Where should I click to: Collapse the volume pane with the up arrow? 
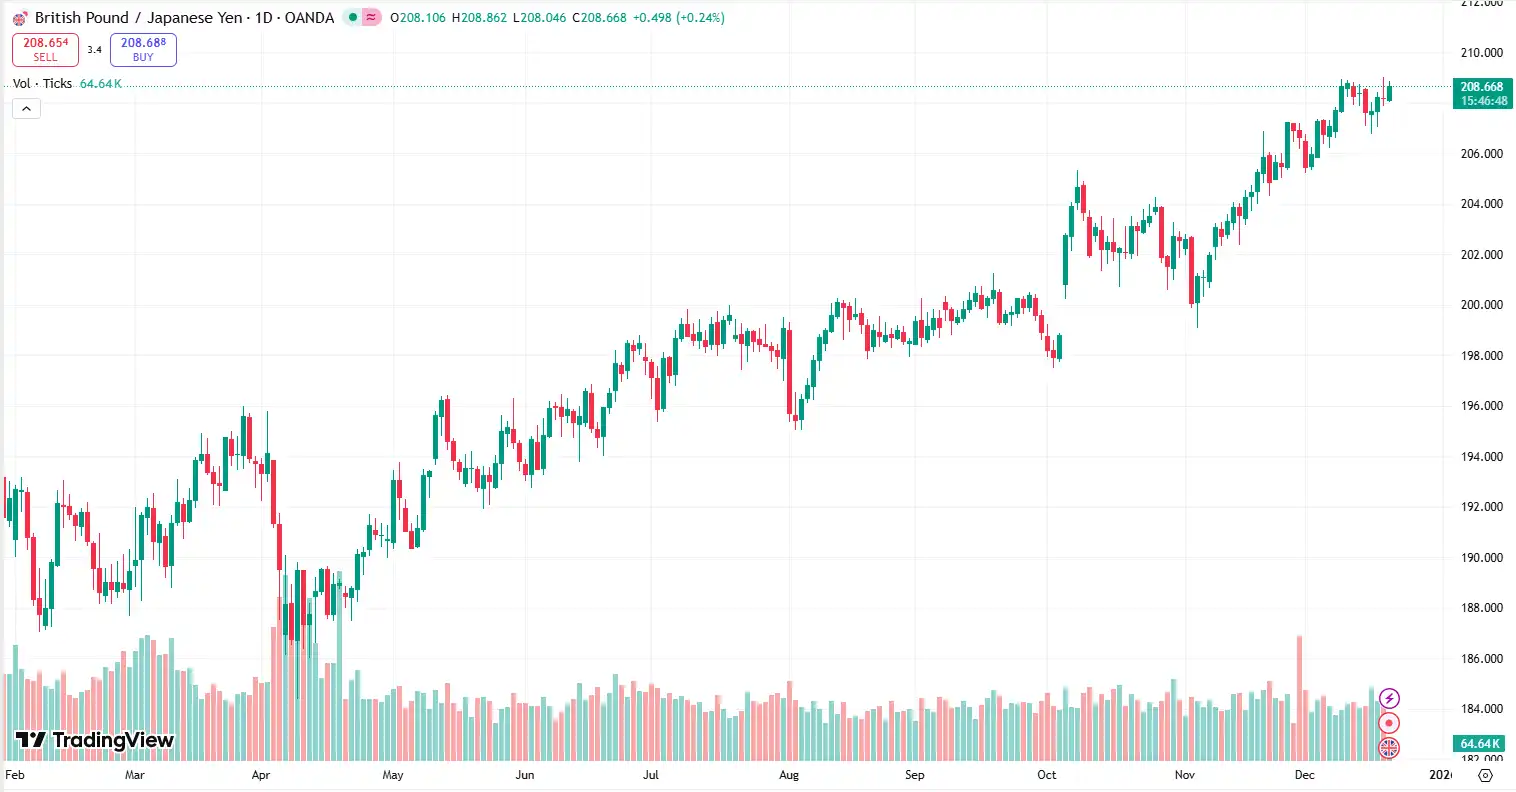click(x=26, y=108)
